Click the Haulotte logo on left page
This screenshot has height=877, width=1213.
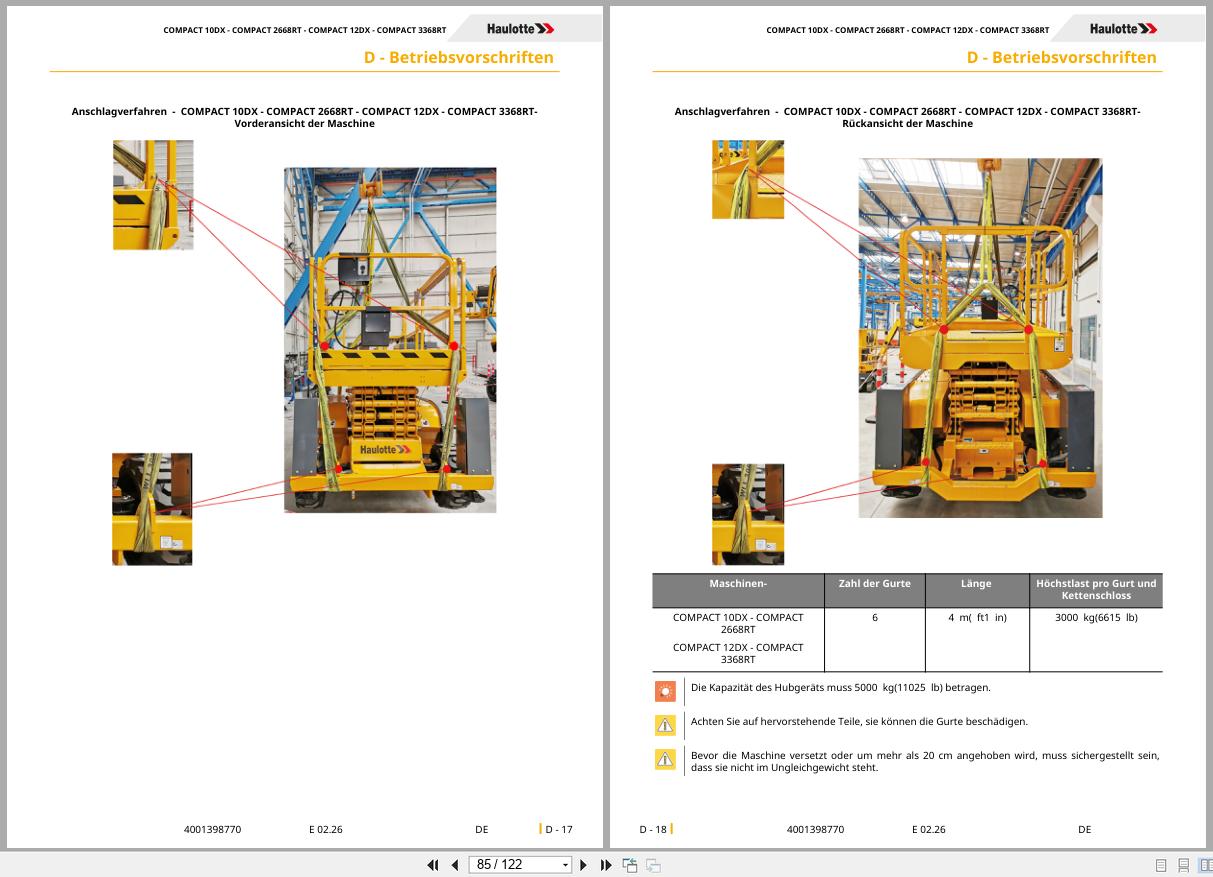[x=521, y=29]
